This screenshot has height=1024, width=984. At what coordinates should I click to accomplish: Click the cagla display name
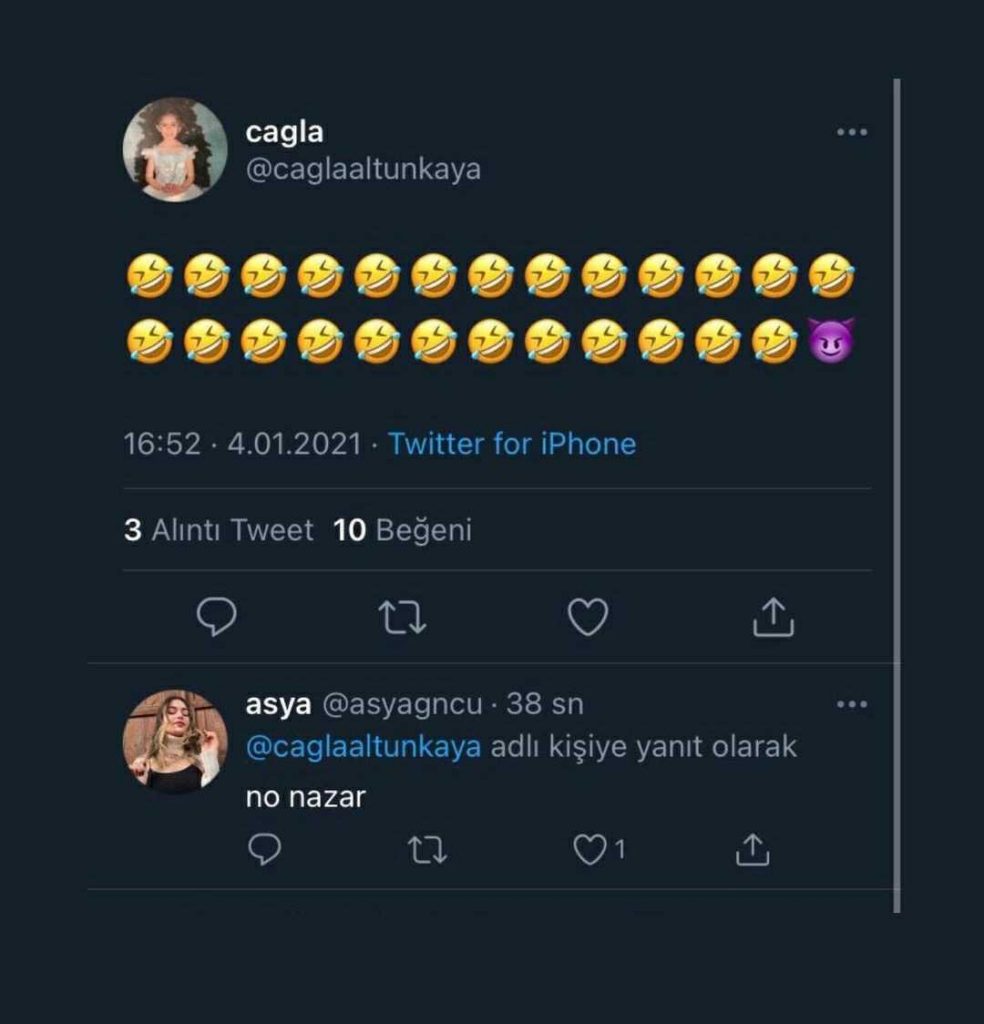point(284,132)
